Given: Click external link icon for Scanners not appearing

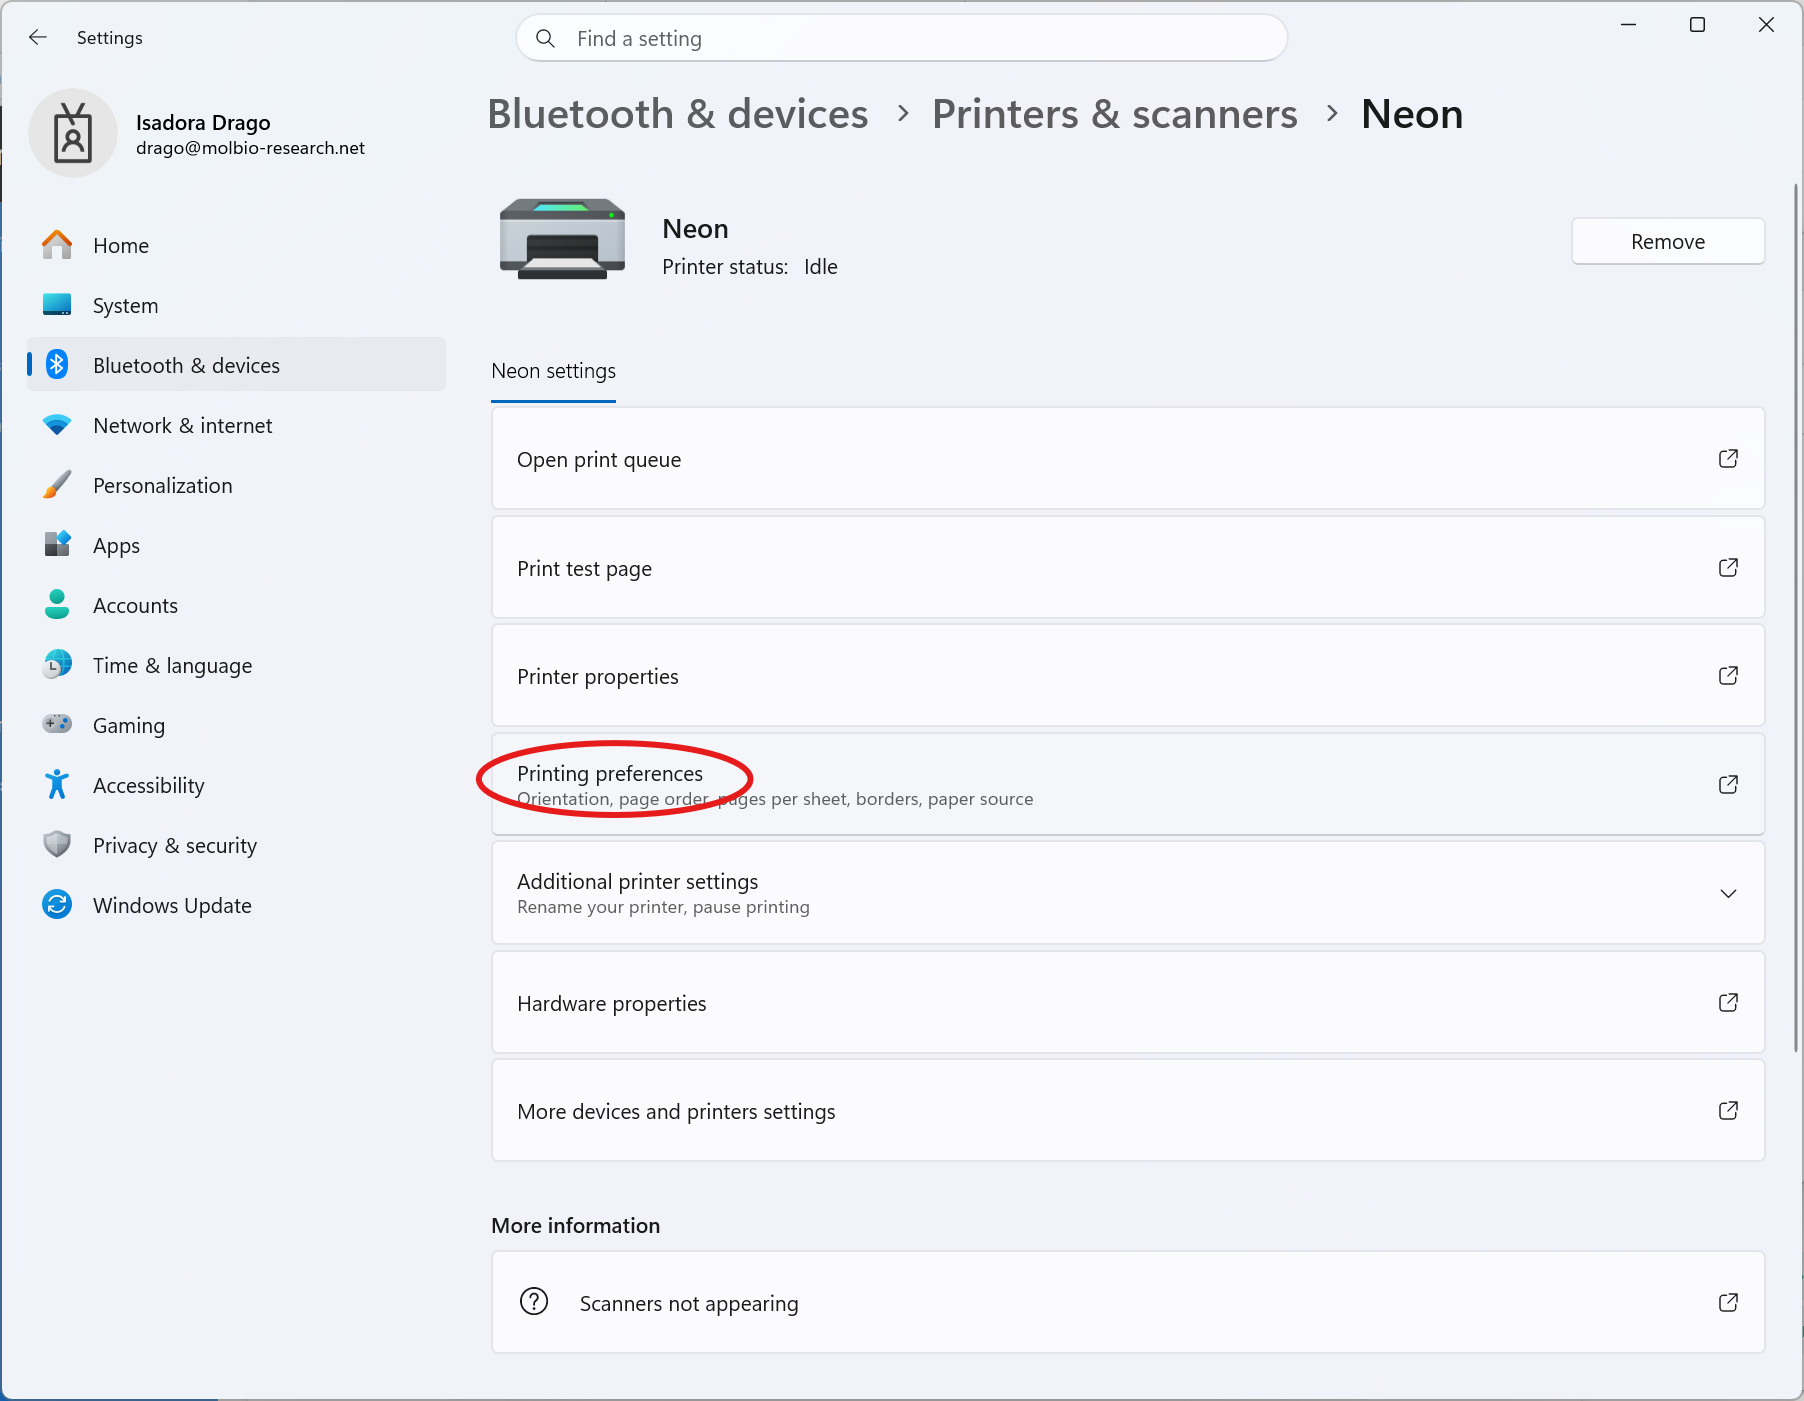Looking at the screenshot, I should pyautogui.click(x=1728, y=1303).
